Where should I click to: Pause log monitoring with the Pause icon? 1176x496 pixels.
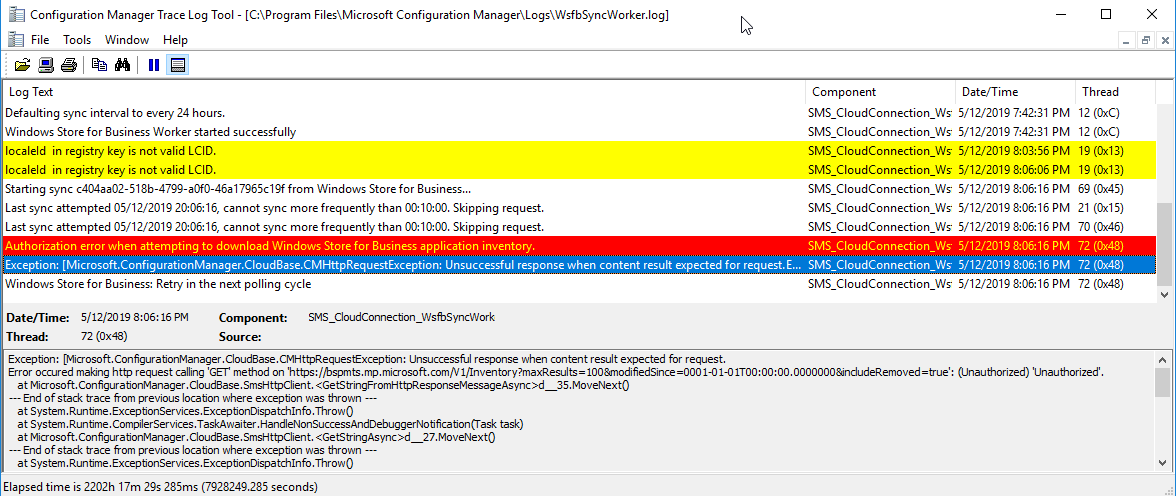154,65
